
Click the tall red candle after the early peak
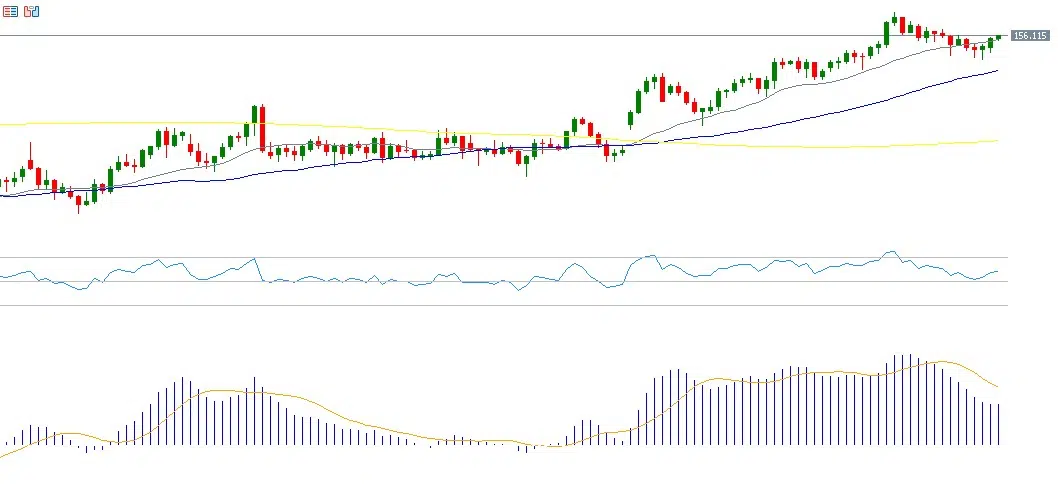point(263,128)
